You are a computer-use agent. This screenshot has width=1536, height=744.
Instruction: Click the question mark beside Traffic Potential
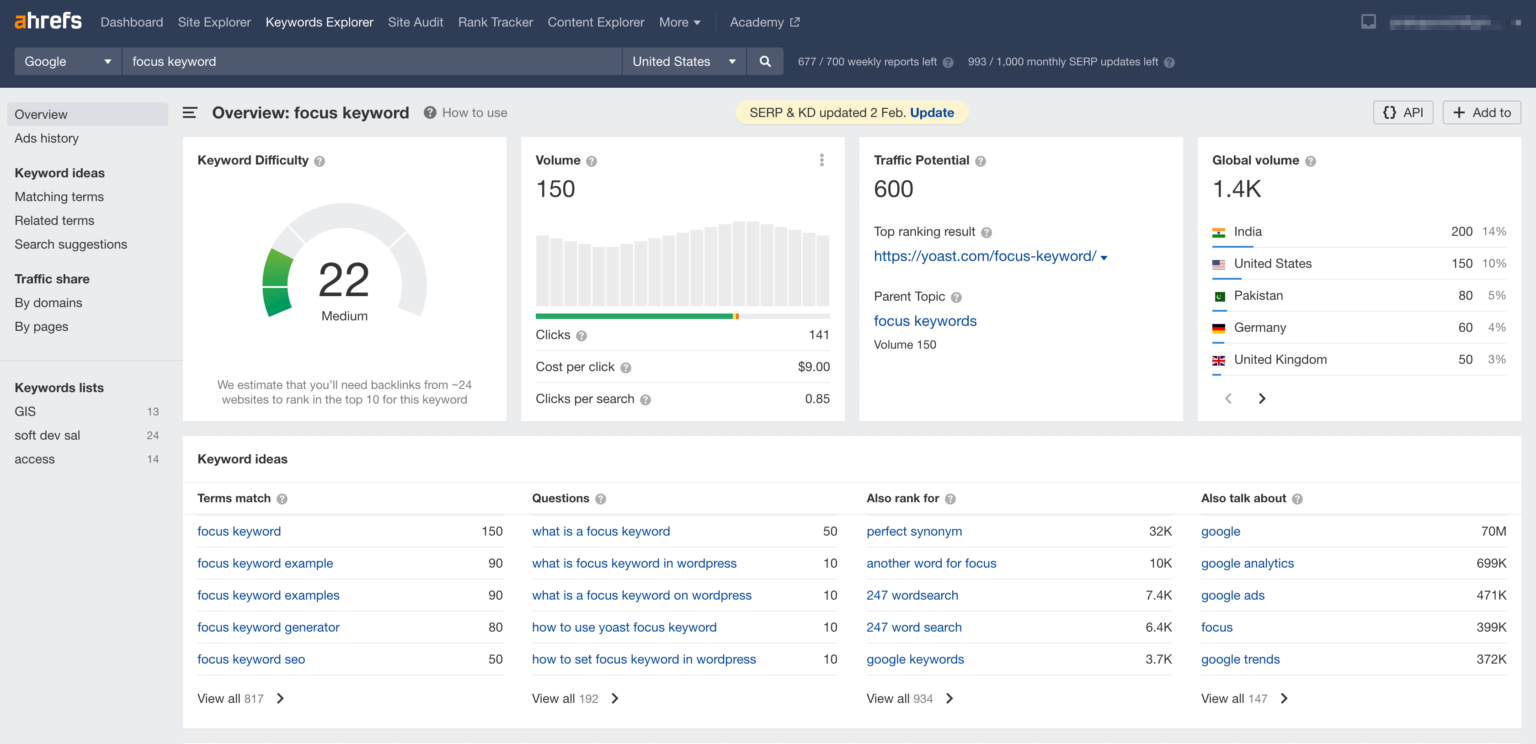tap(979, 160)
